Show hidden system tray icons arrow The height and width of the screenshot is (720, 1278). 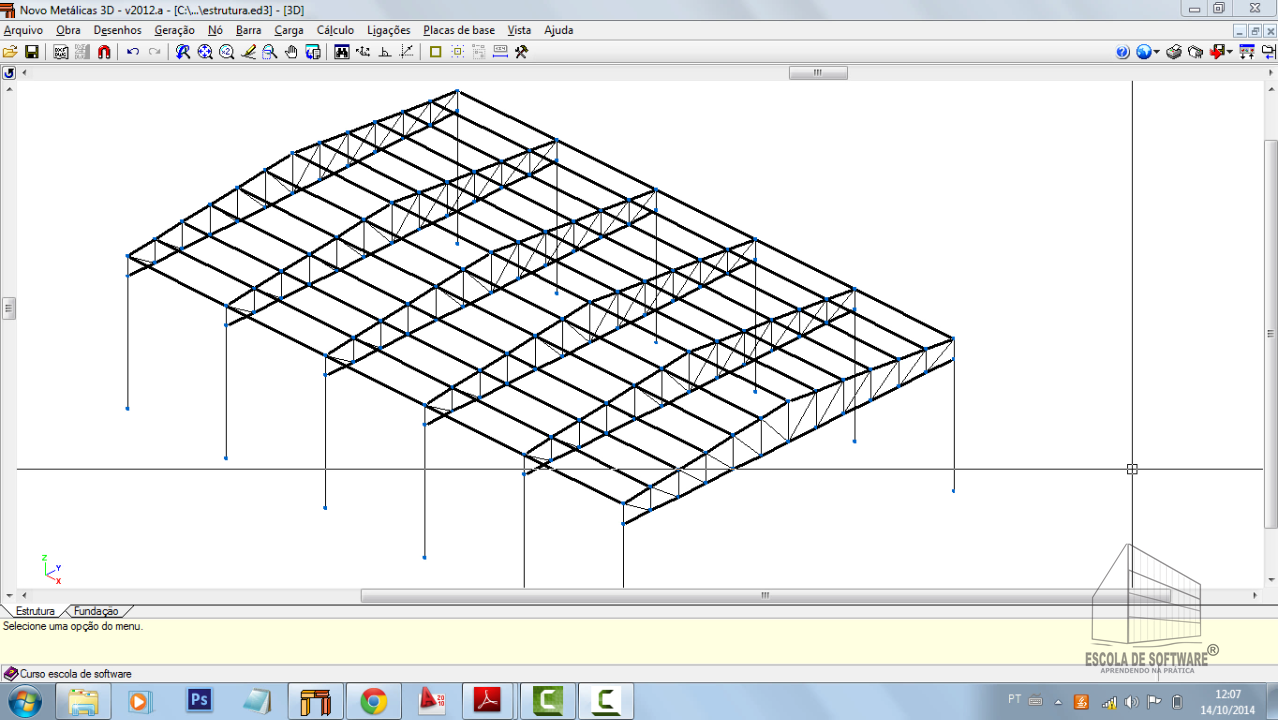click(x=1058, y=701)
